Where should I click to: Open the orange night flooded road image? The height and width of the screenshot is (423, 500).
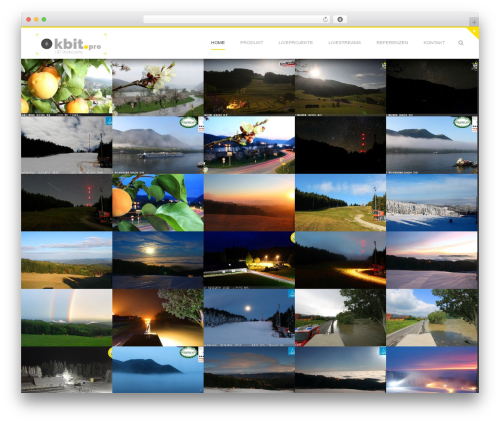(158, 318)
